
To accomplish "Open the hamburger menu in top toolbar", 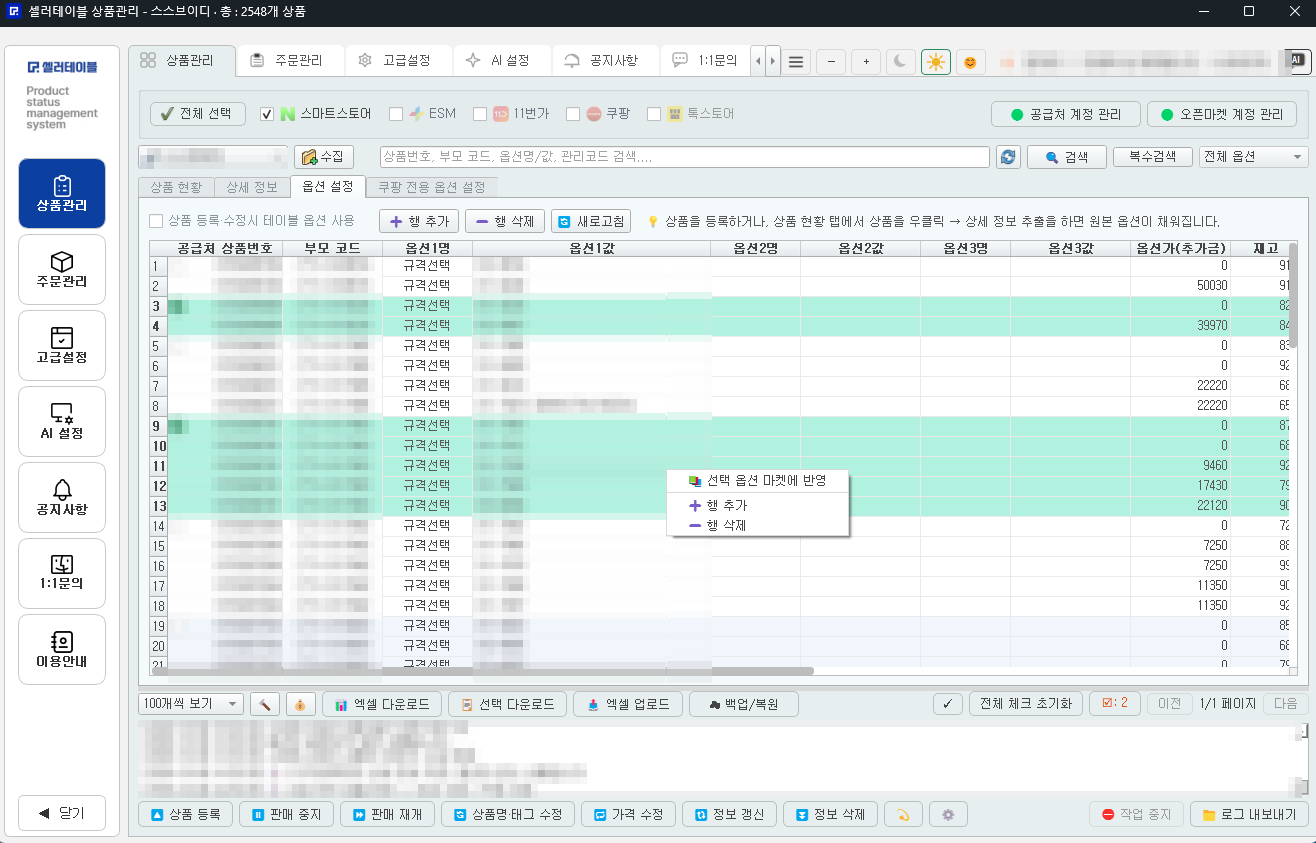I will (x=796, y=61).
